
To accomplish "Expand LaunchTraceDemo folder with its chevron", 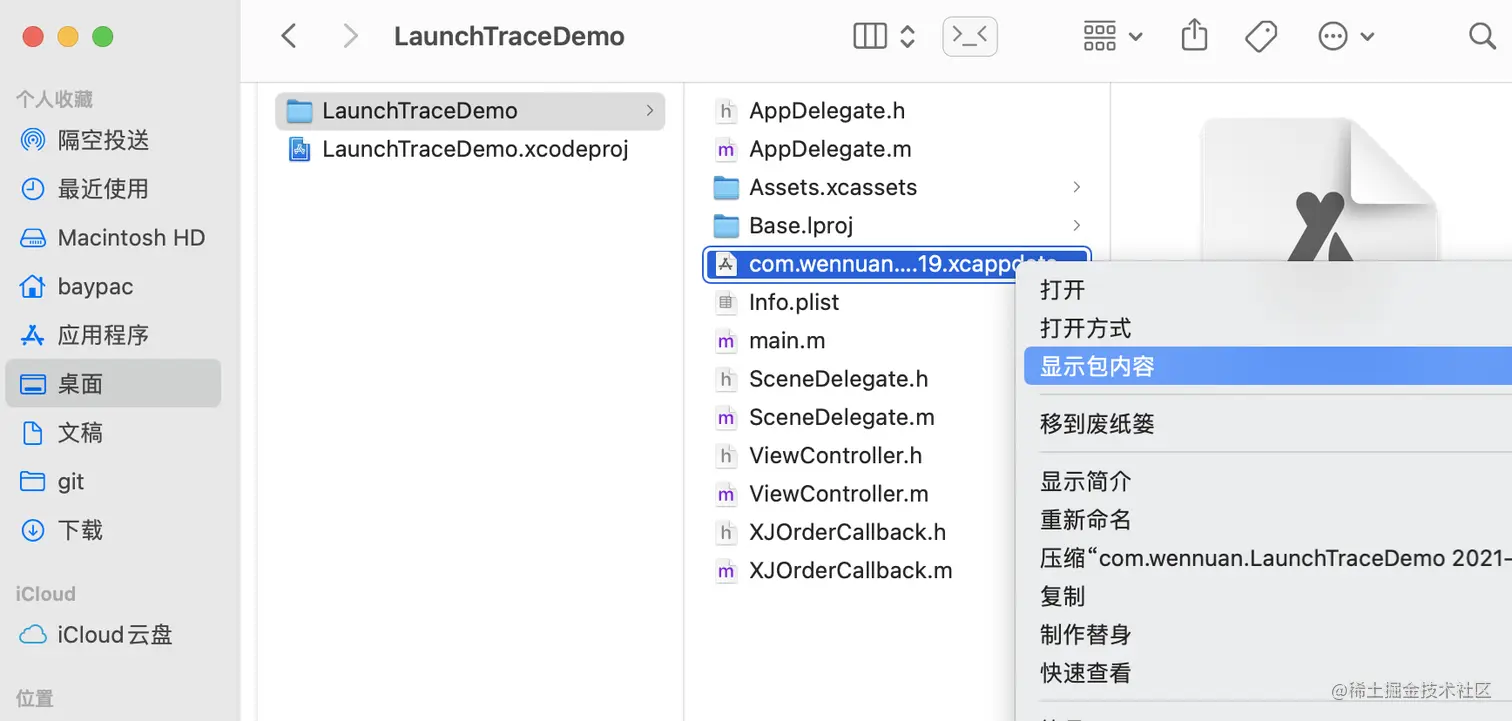I will (650, 111).
